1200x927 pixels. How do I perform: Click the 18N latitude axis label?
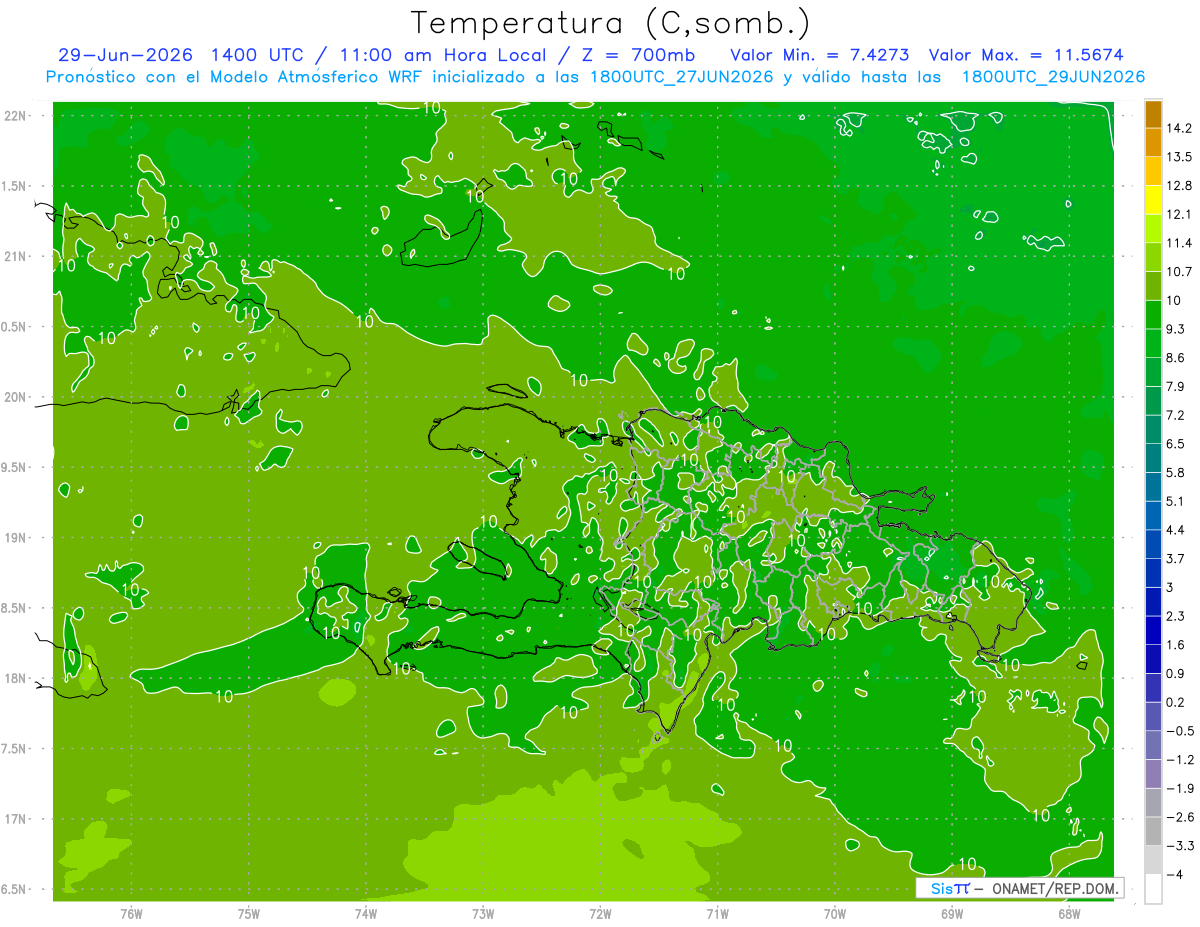(15, 679)
